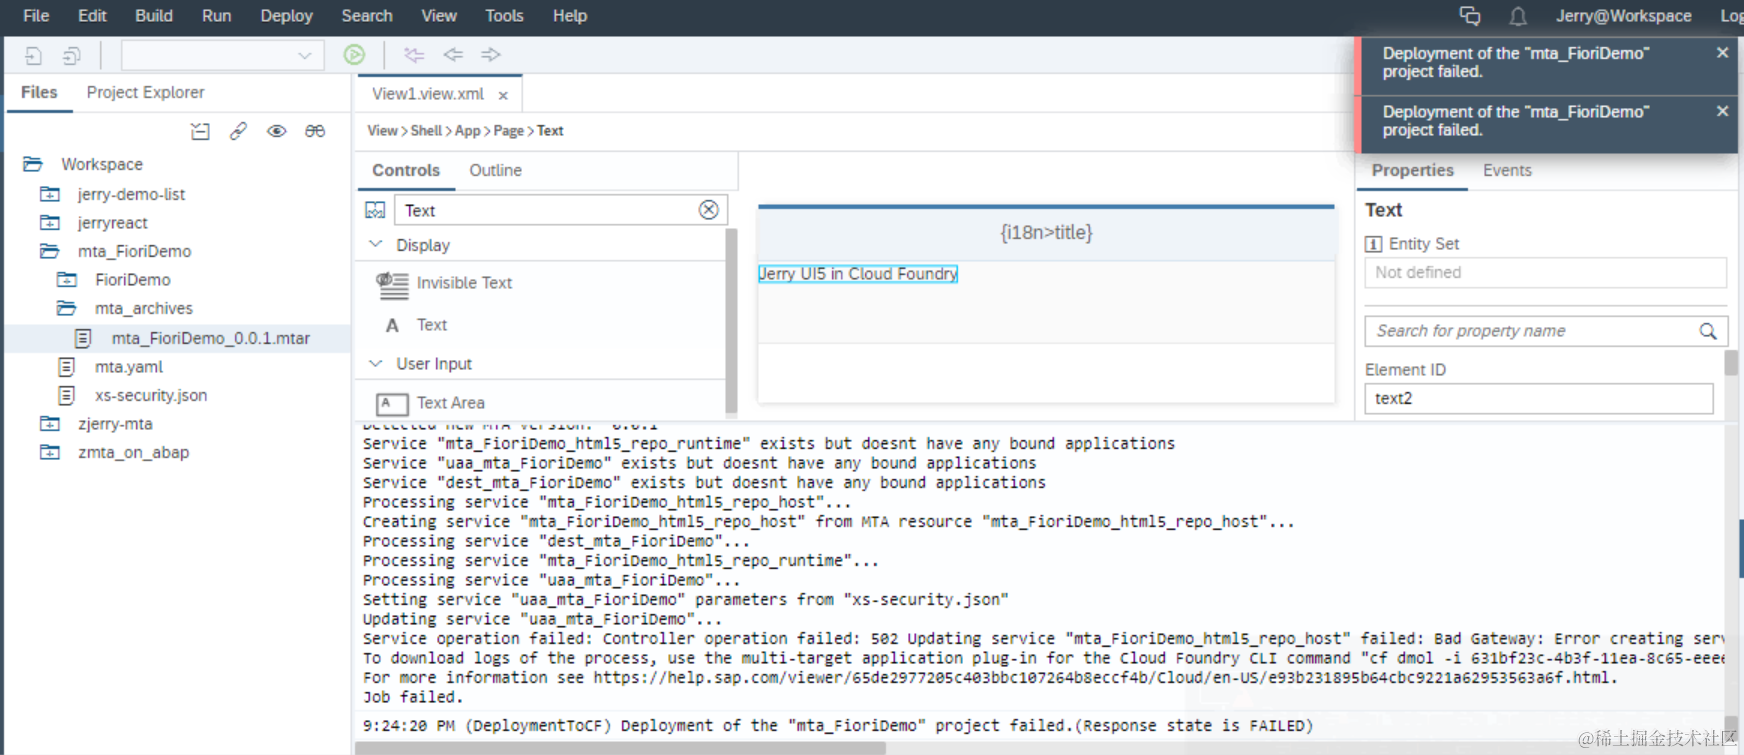Click the Run play icon in toolbar
Image resolution: width=1744 pixels, height=755 pixels.
[x=354, y=55]
